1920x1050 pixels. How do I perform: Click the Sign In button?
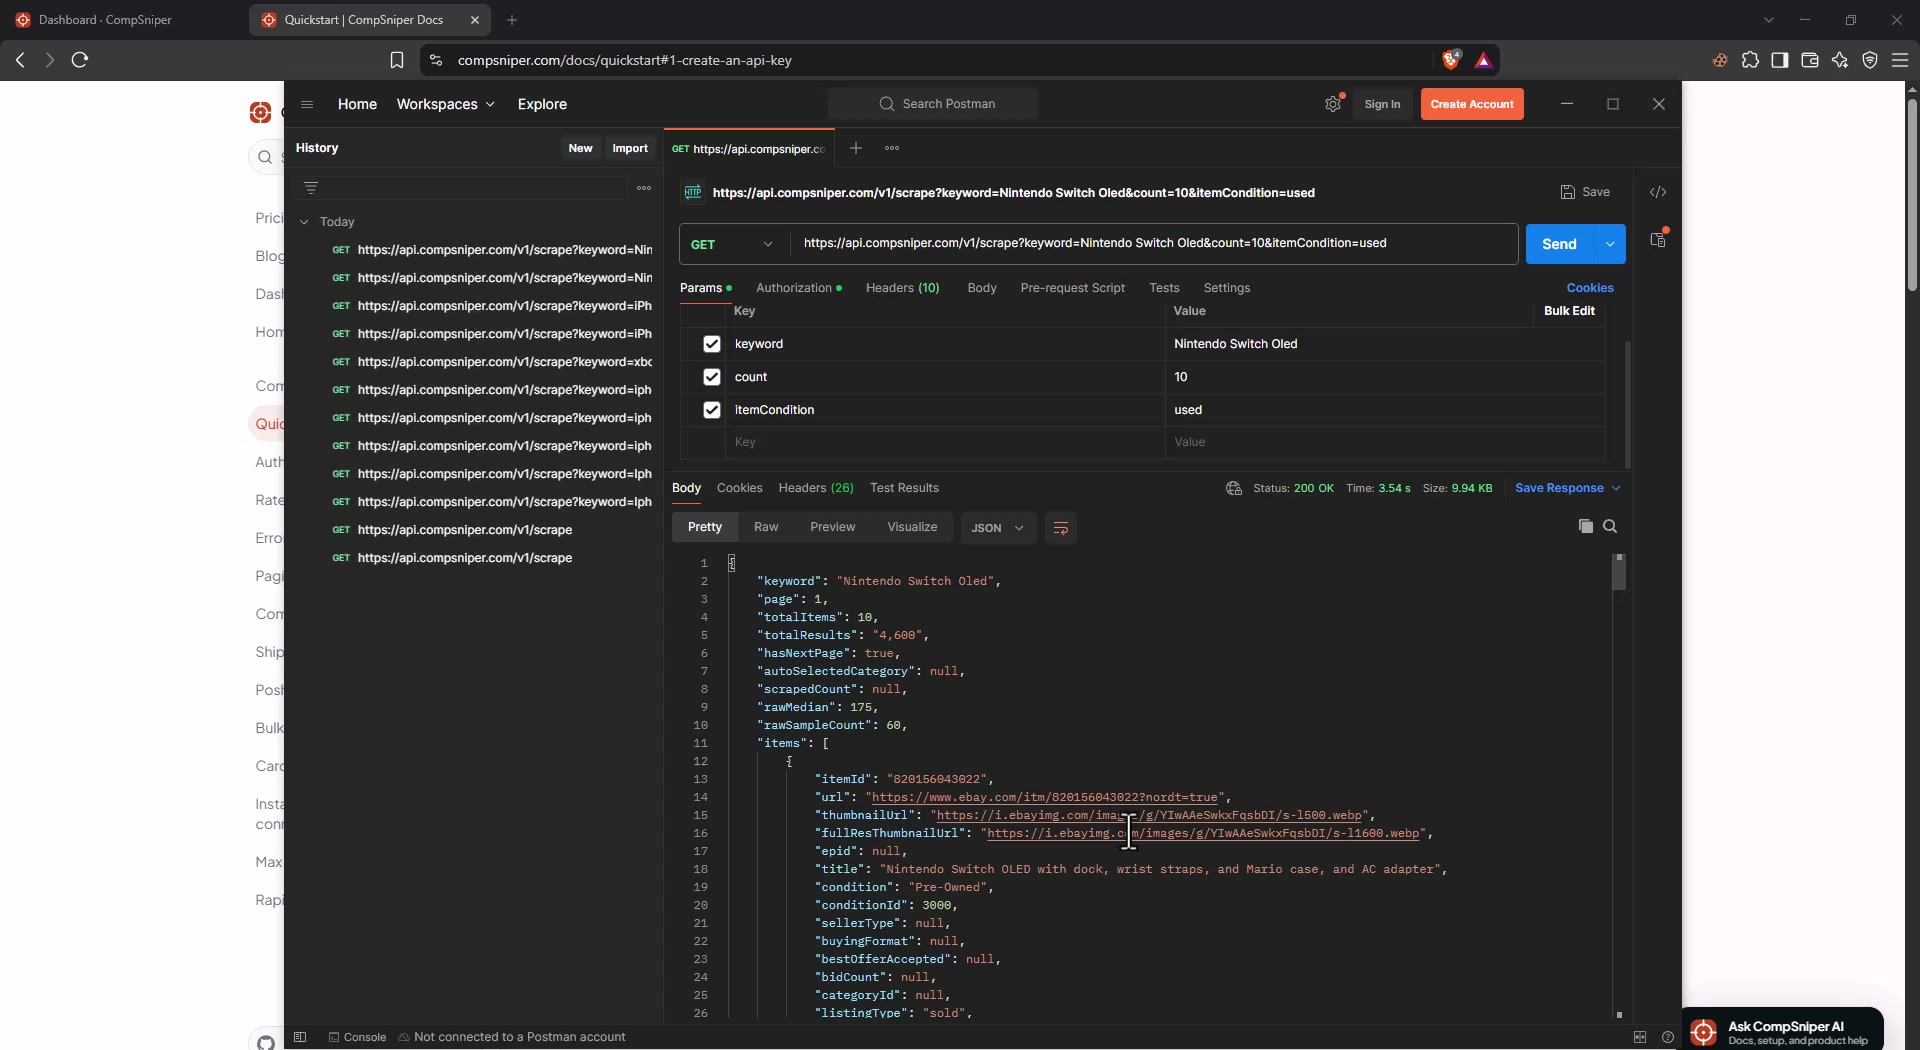point(1382,104)
